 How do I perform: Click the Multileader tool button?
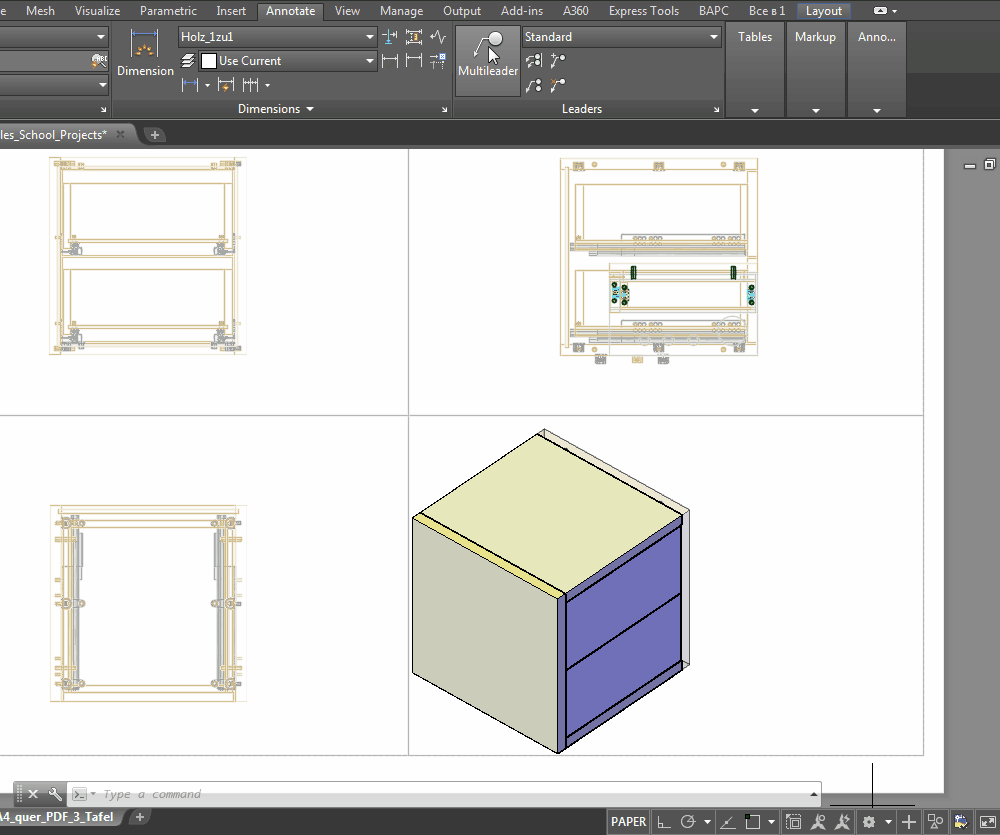click(487, 57)
